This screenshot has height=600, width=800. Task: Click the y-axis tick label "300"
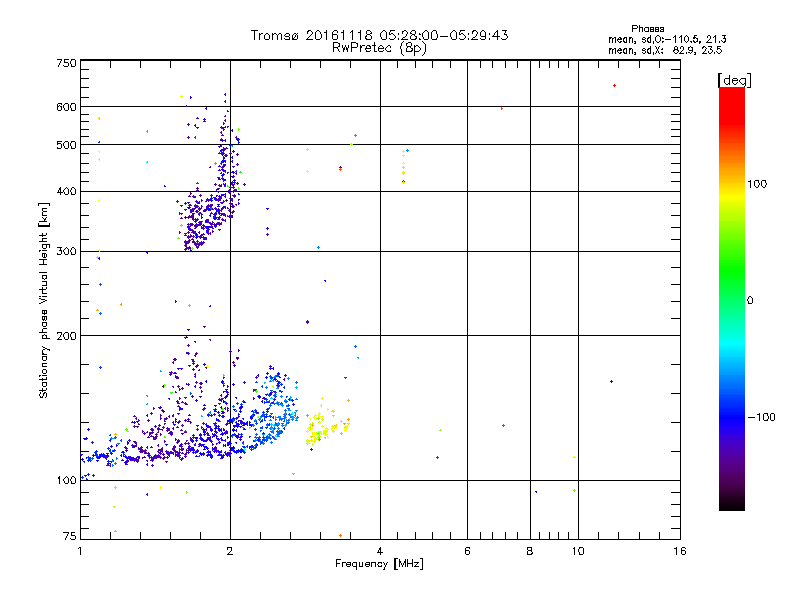point(66,252)
